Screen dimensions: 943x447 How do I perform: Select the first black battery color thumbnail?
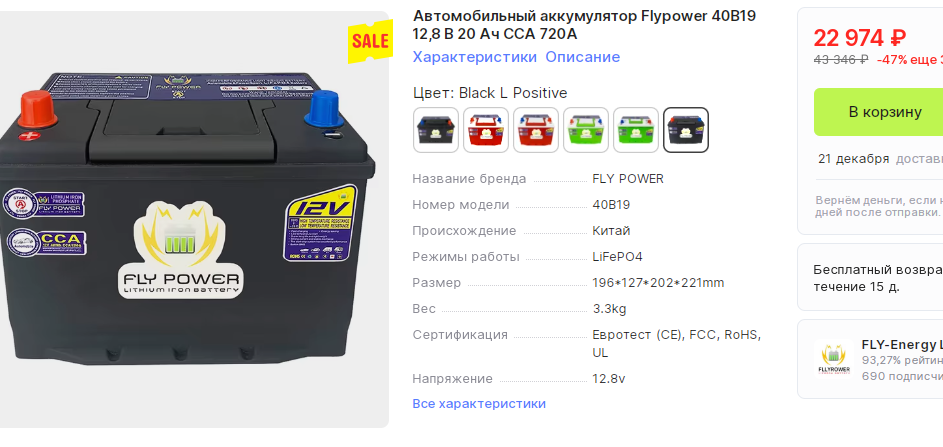pyautogui.click(x=436, y=130)
